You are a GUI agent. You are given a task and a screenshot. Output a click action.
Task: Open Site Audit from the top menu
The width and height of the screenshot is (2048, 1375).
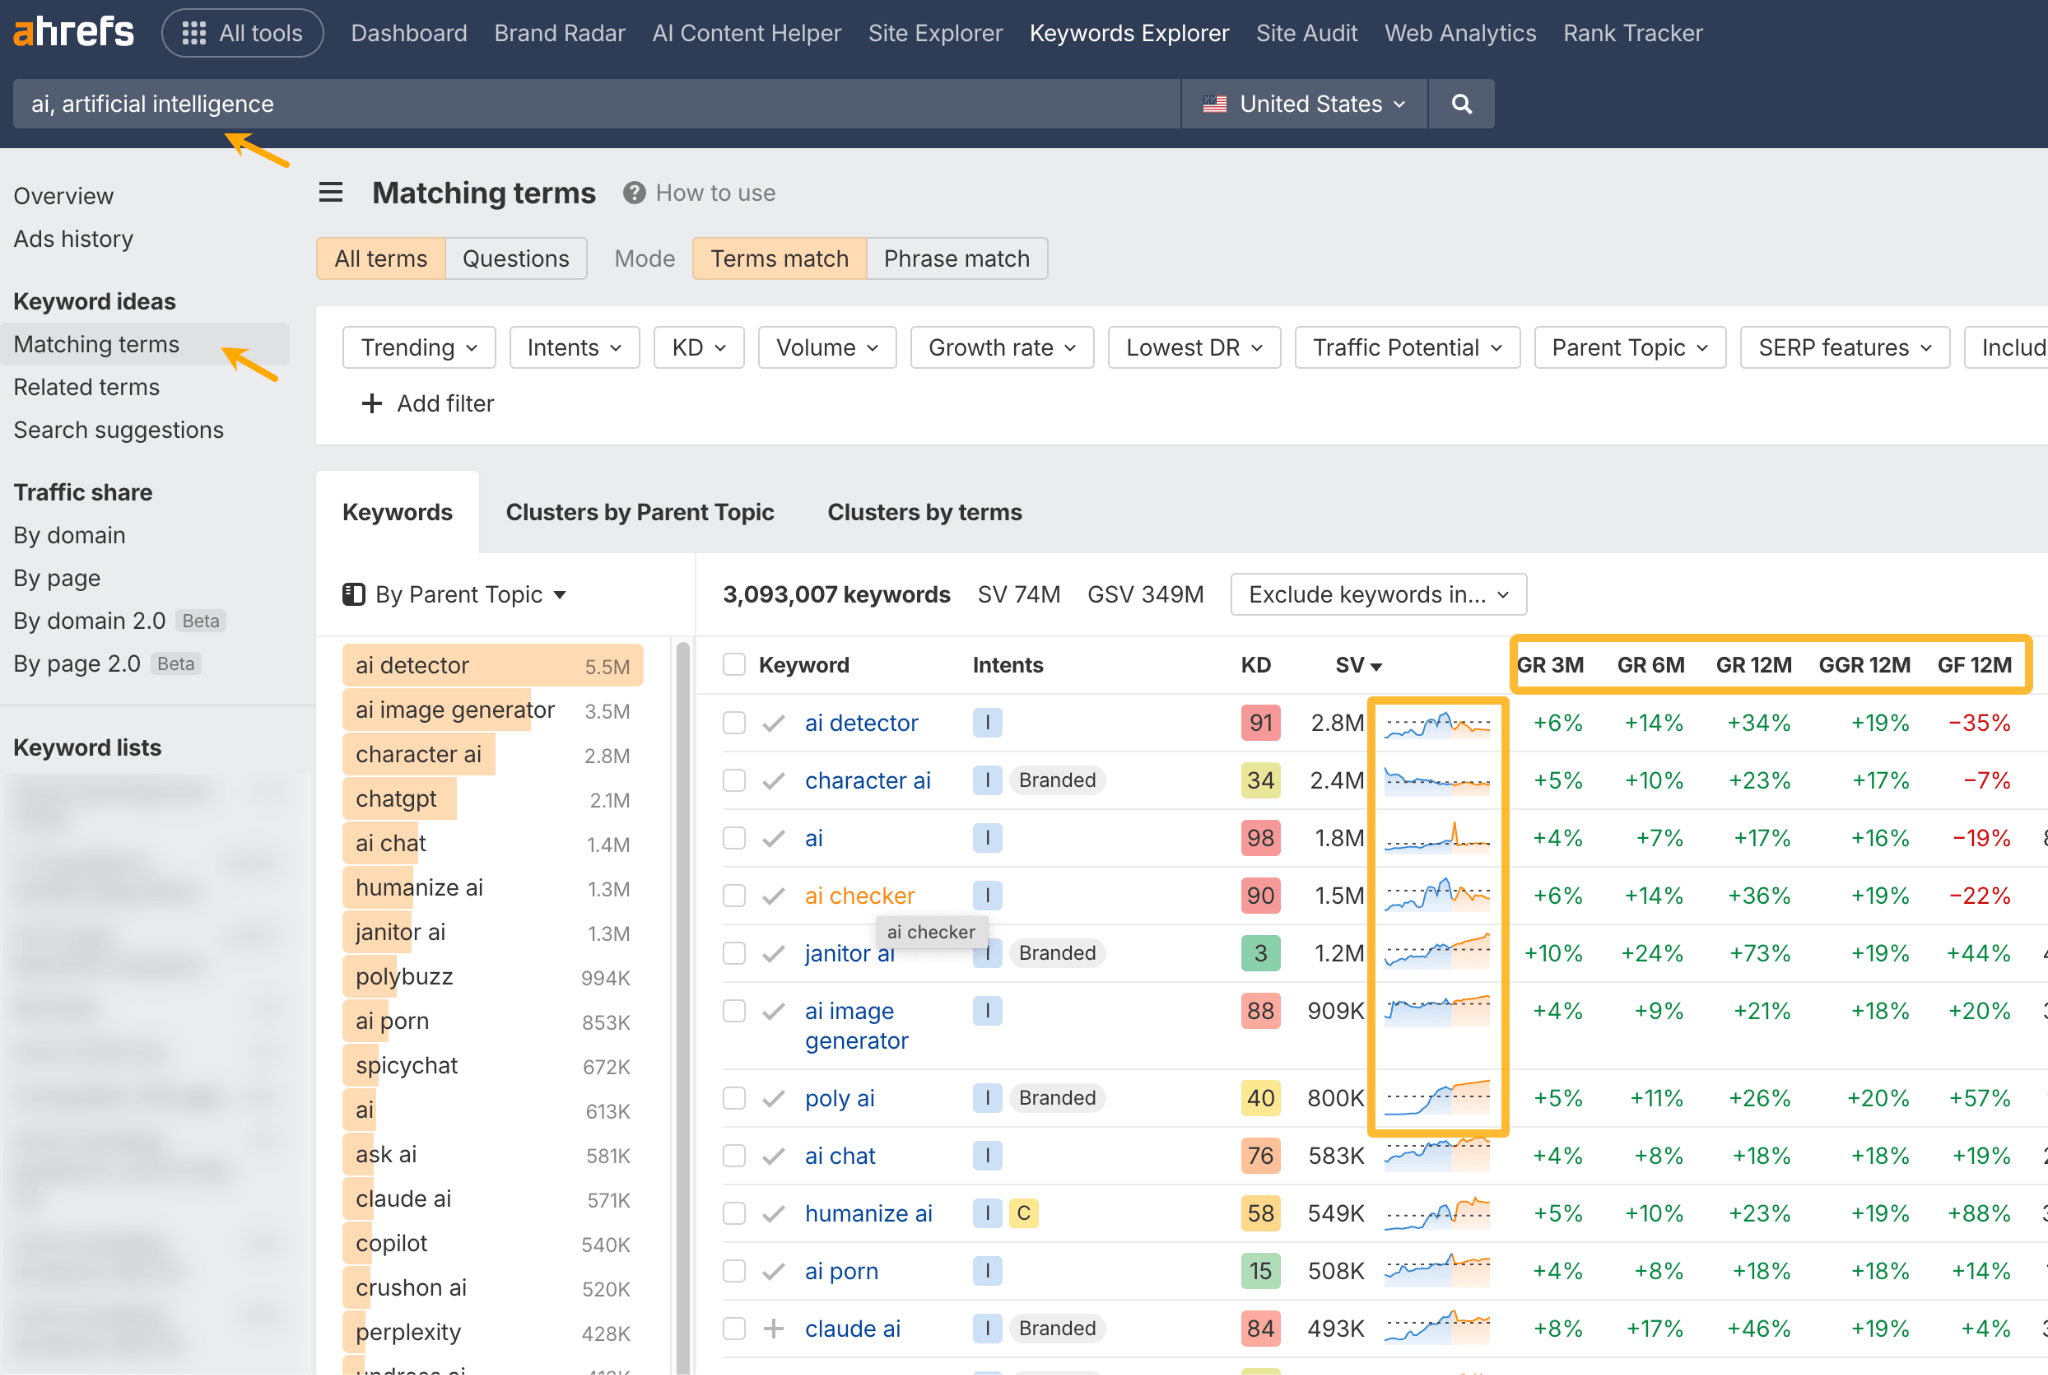[1306, 32]
